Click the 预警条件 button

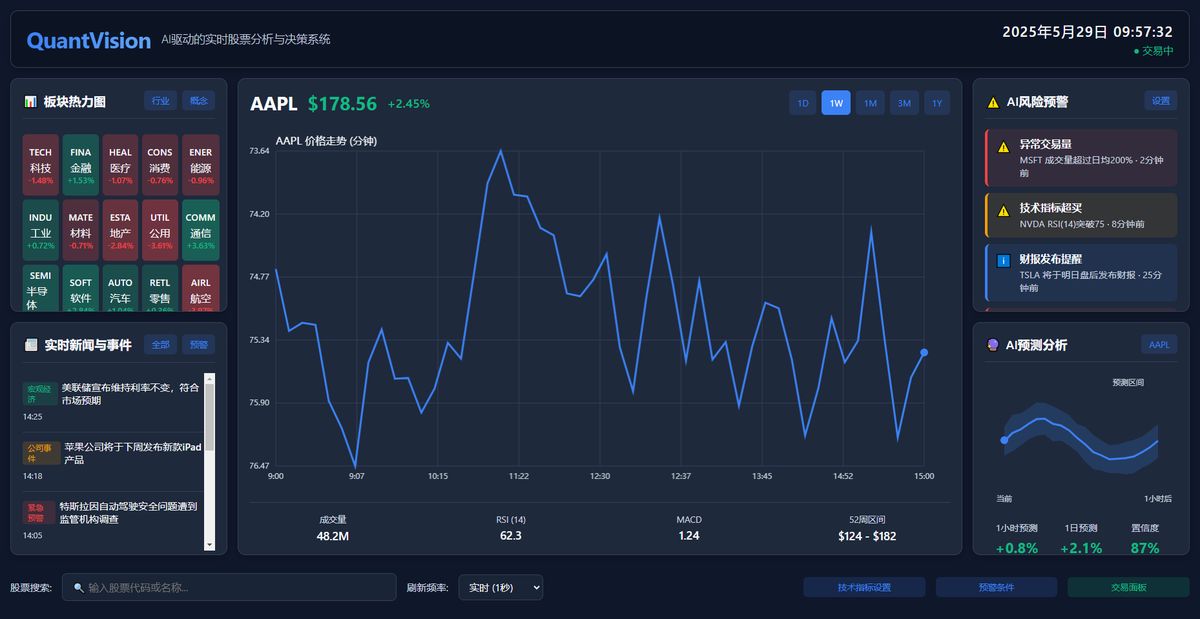tap(997, 587)
